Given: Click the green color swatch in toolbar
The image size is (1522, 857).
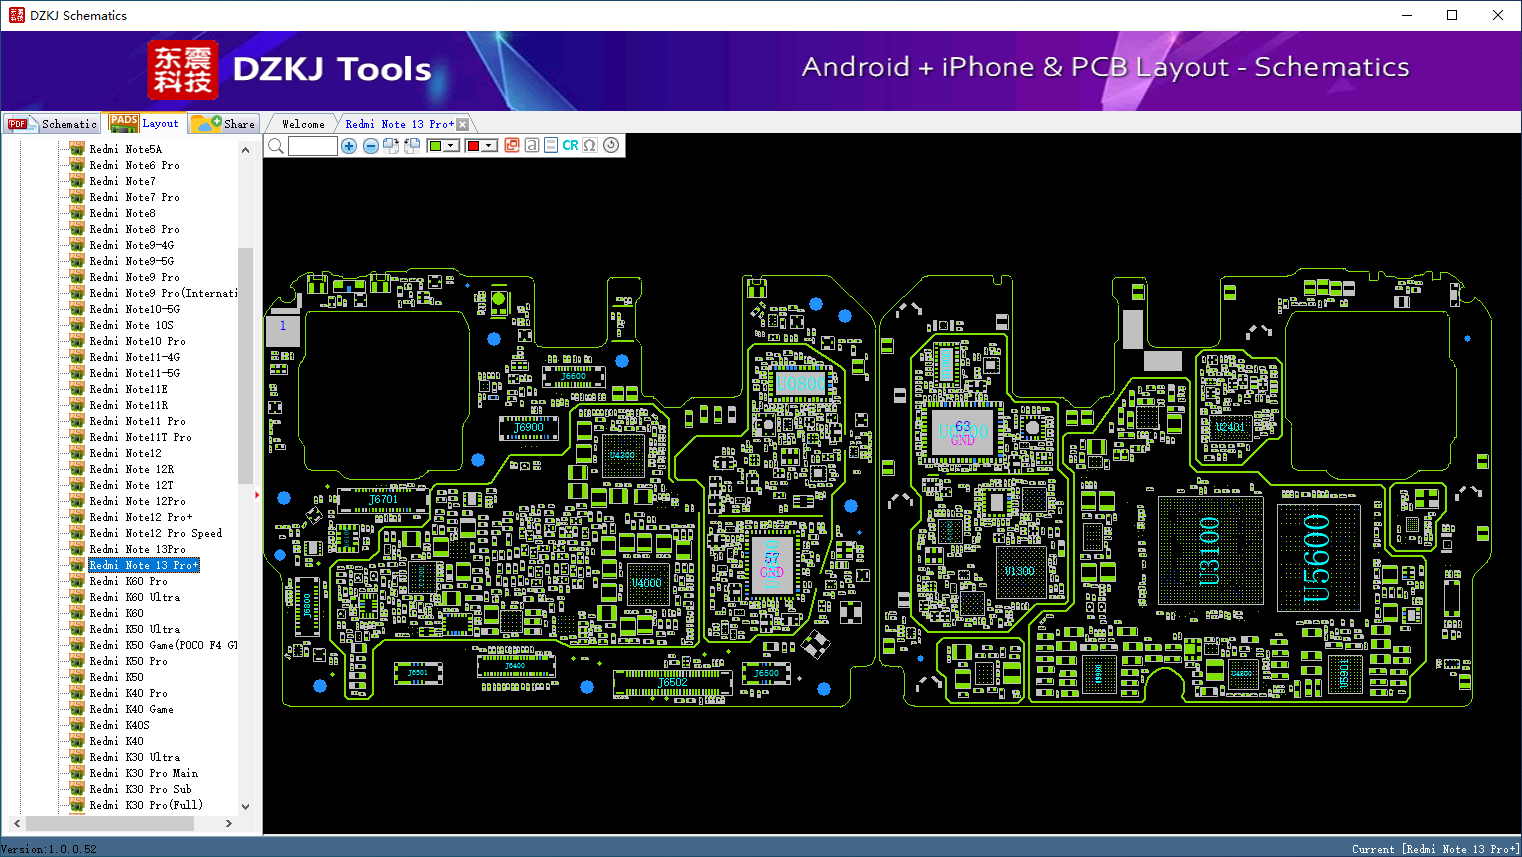Looking at the screenshot, I should point(435,146).
